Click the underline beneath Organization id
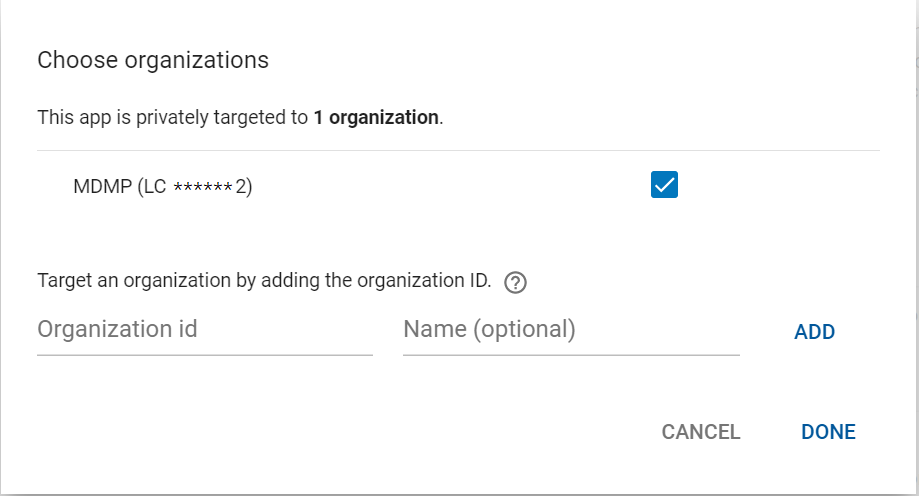This screenshot has width=919, height=496. pyautogui.click(x=204, y=354)
